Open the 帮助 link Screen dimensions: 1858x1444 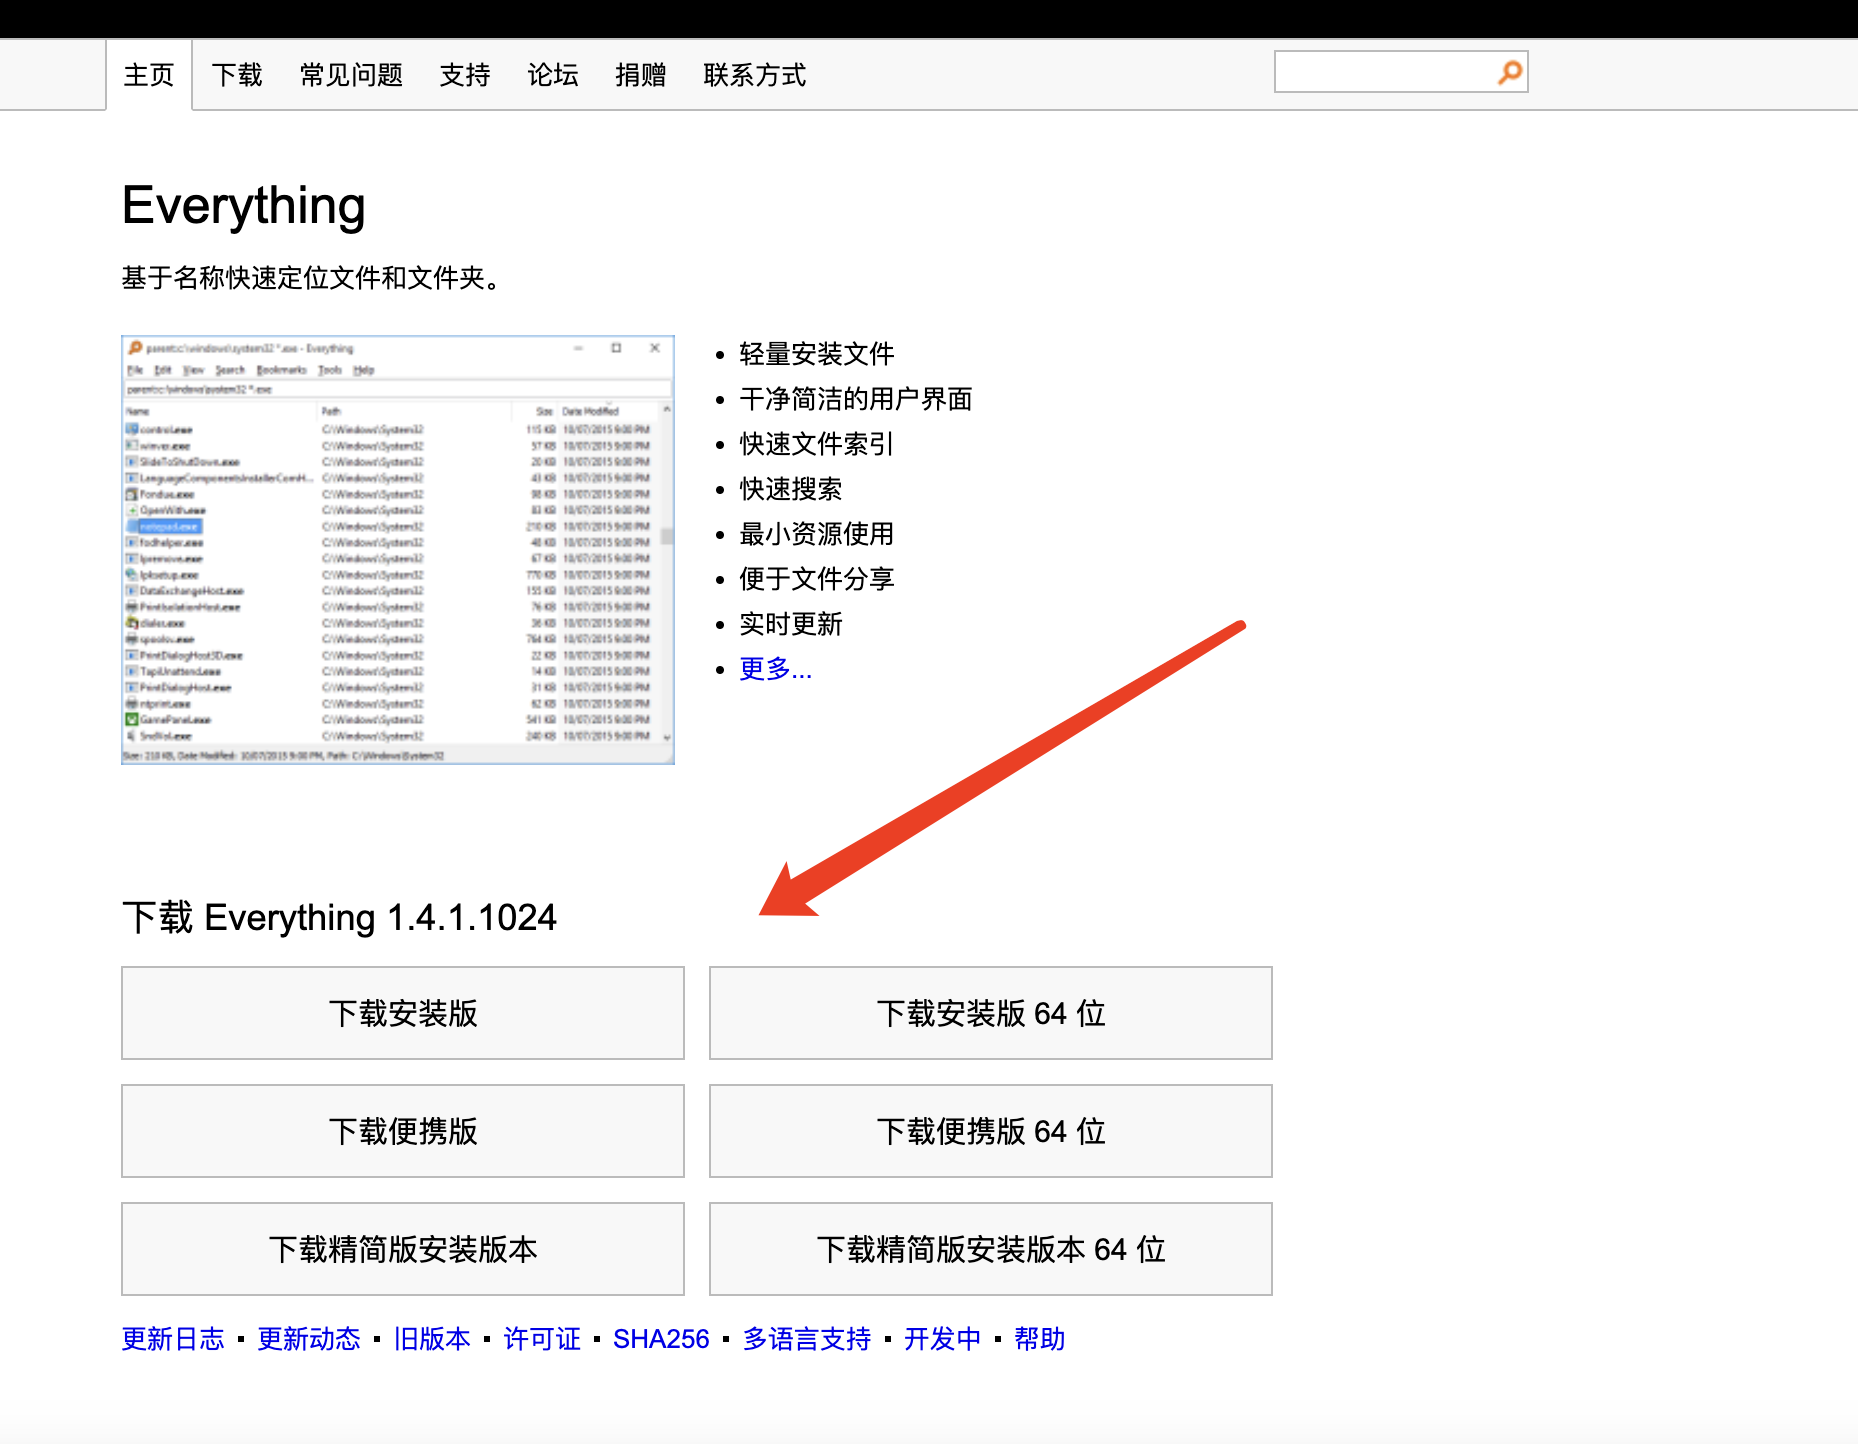pyautogui.click(x=1040, y=1339)
